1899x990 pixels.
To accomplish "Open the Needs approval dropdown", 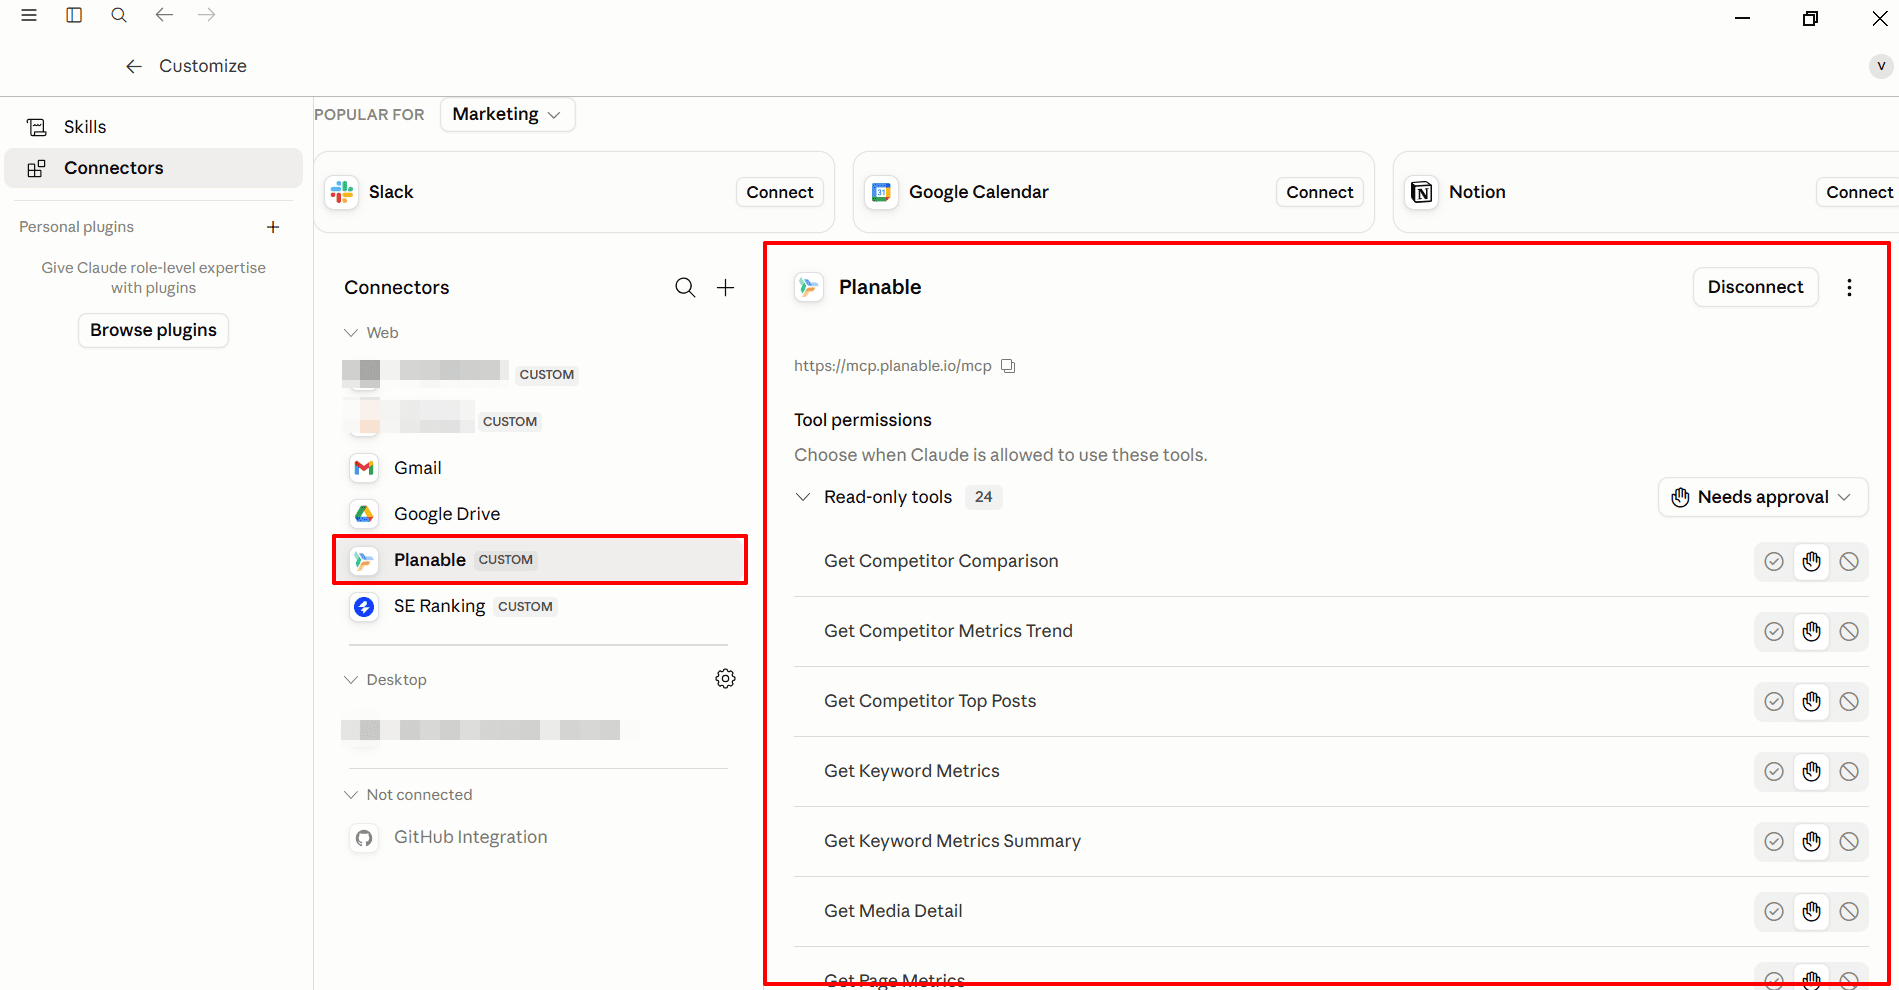I will click(1763, 497).
